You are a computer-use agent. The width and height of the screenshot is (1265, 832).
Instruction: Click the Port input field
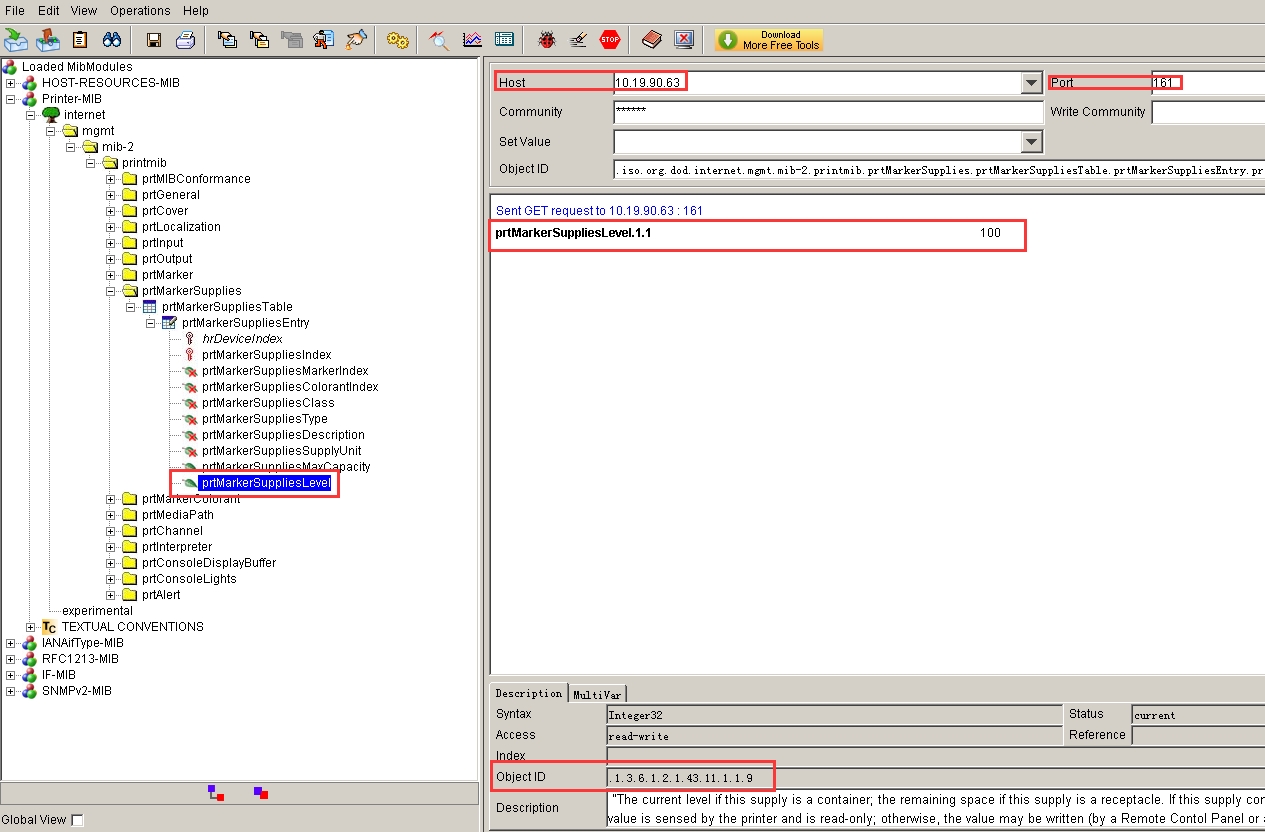click(1208, 83)
